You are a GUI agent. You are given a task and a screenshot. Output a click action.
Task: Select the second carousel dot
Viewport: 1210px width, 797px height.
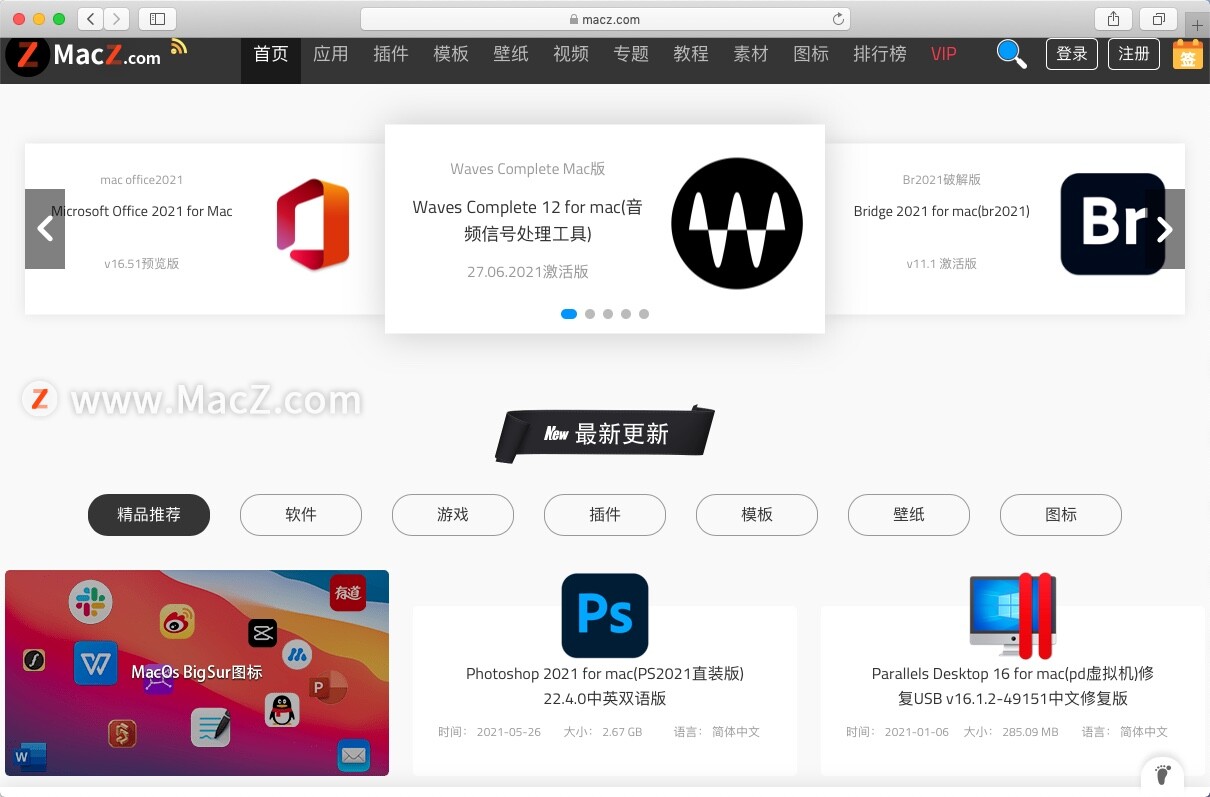pyautogui.click(x=590, y=314)
